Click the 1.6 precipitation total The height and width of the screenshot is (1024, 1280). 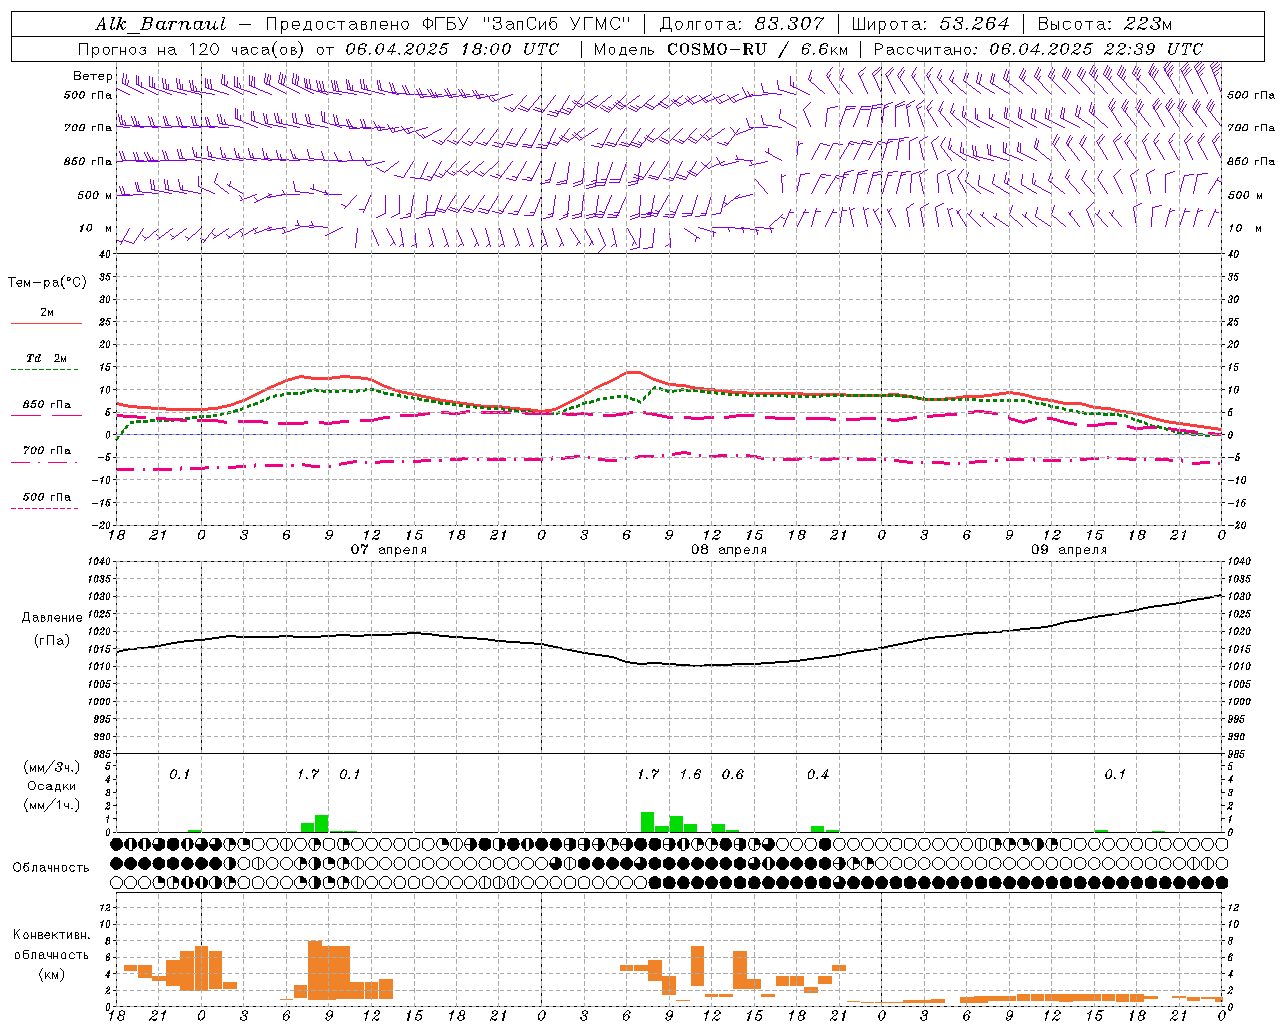[690, 774]
